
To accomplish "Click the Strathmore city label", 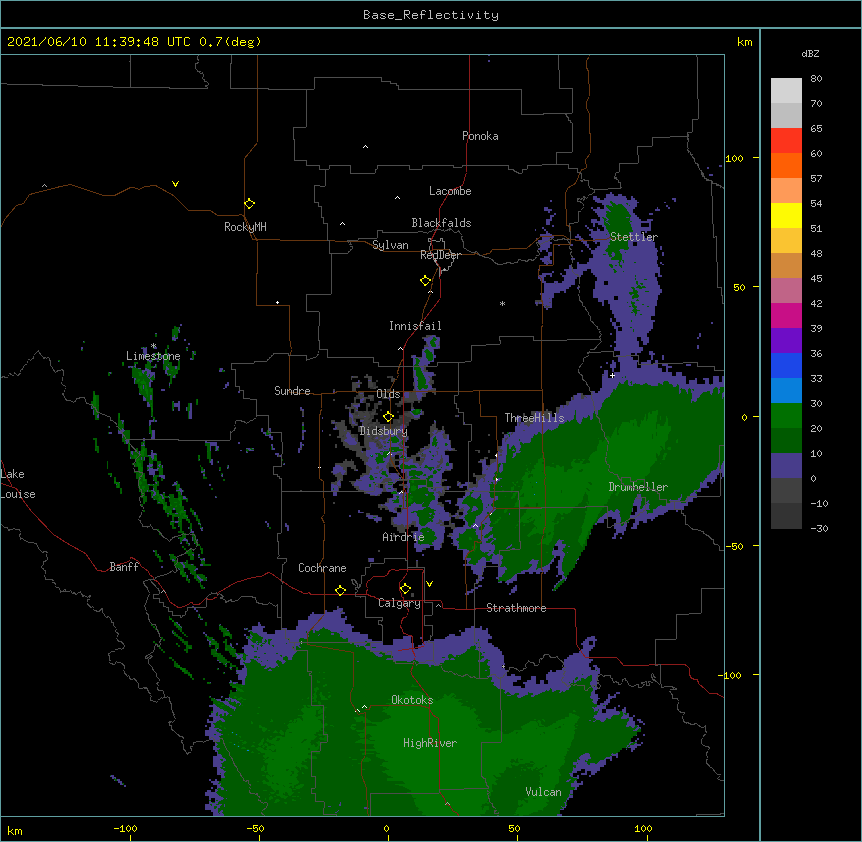I will (516, 608).
